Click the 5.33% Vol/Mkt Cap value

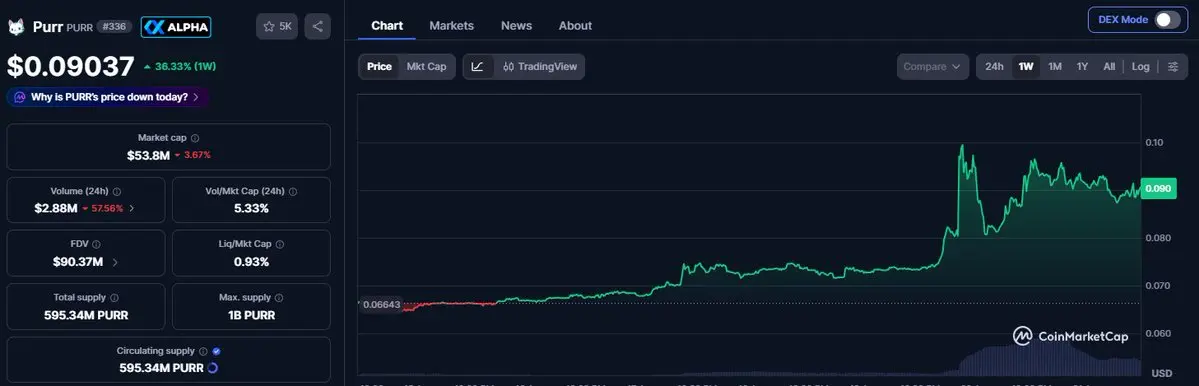[x=251, y=209]
